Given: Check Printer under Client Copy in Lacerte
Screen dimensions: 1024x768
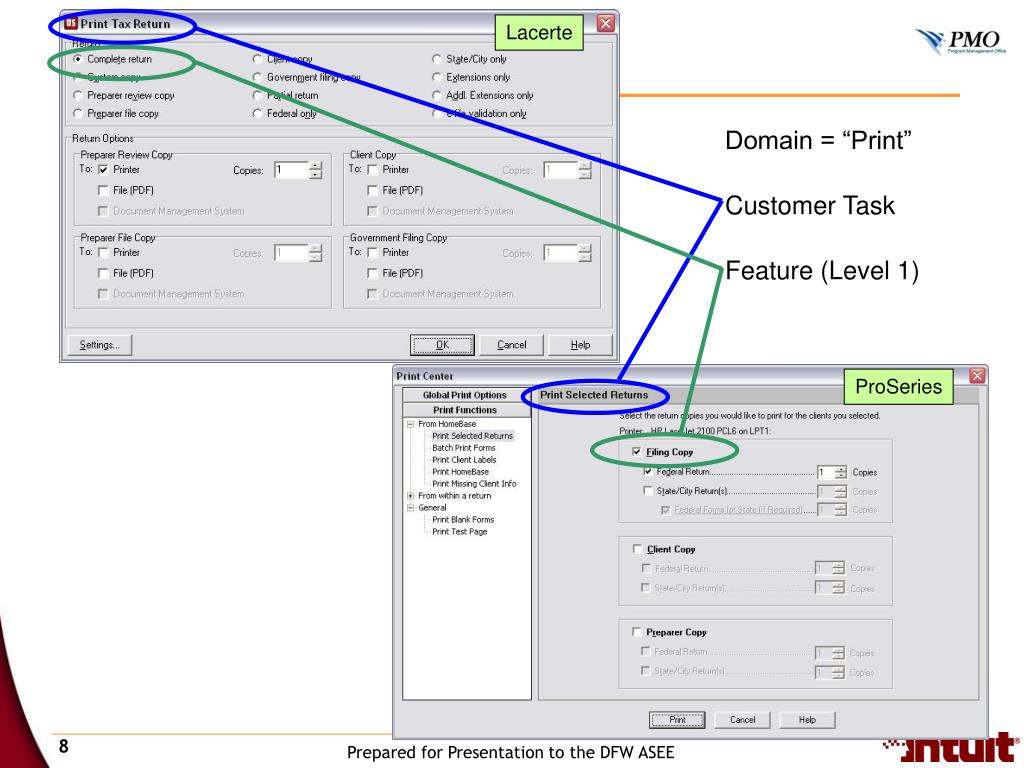Looking at the screenshot, I should (x=372, y=170).
